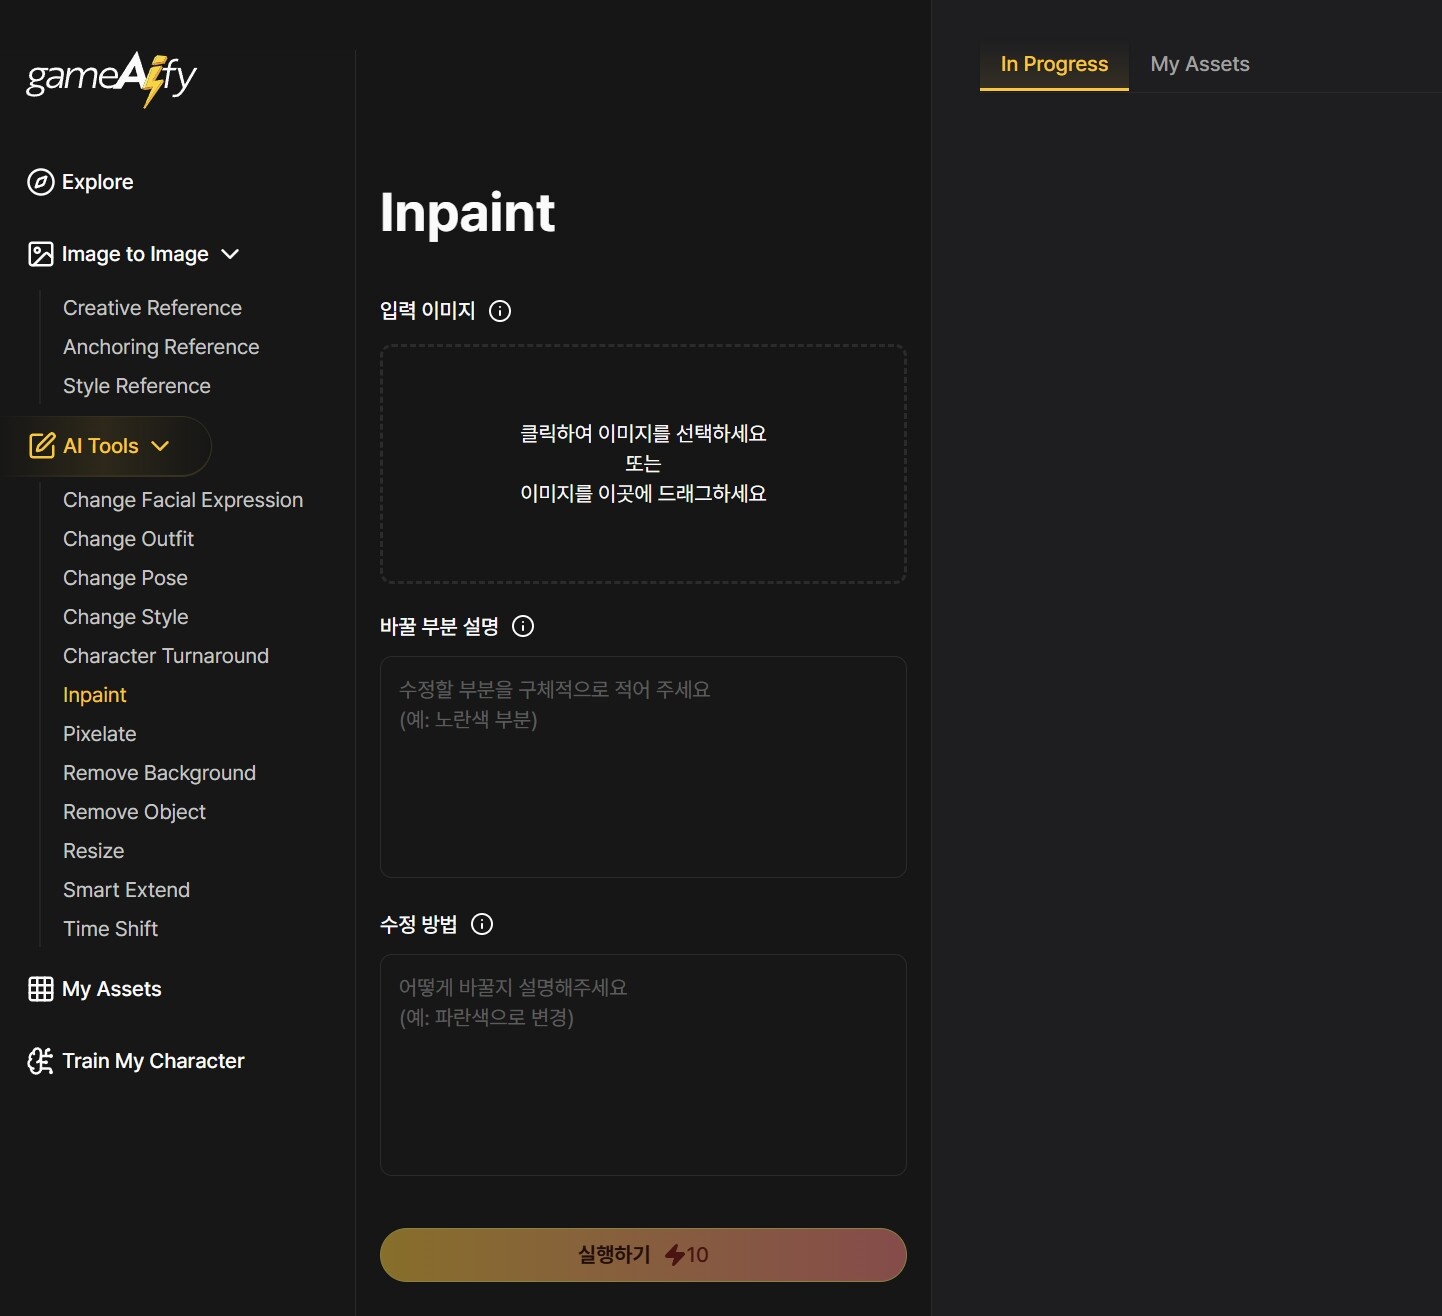
Task: Open Character Turnaround in sidebar
Action: (166, 656)
